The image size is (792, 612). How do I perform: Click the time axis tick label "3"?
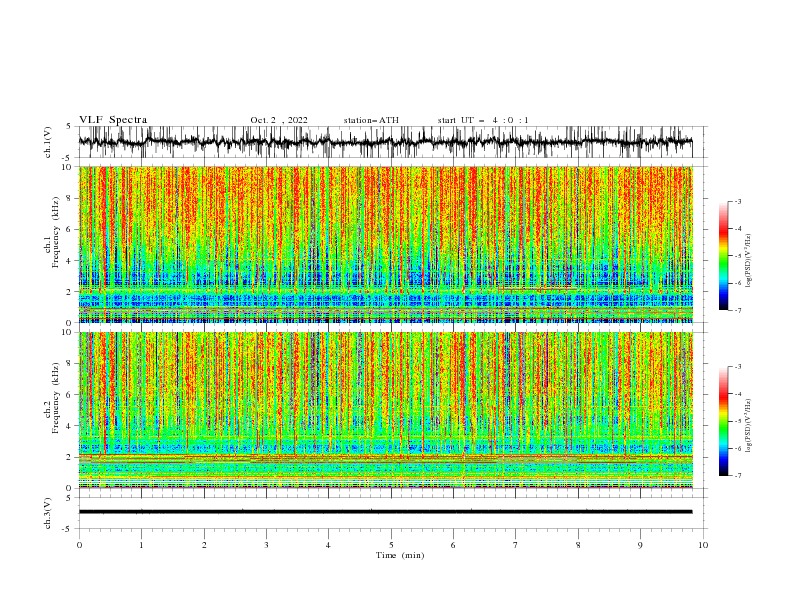[x=266, y=545]
